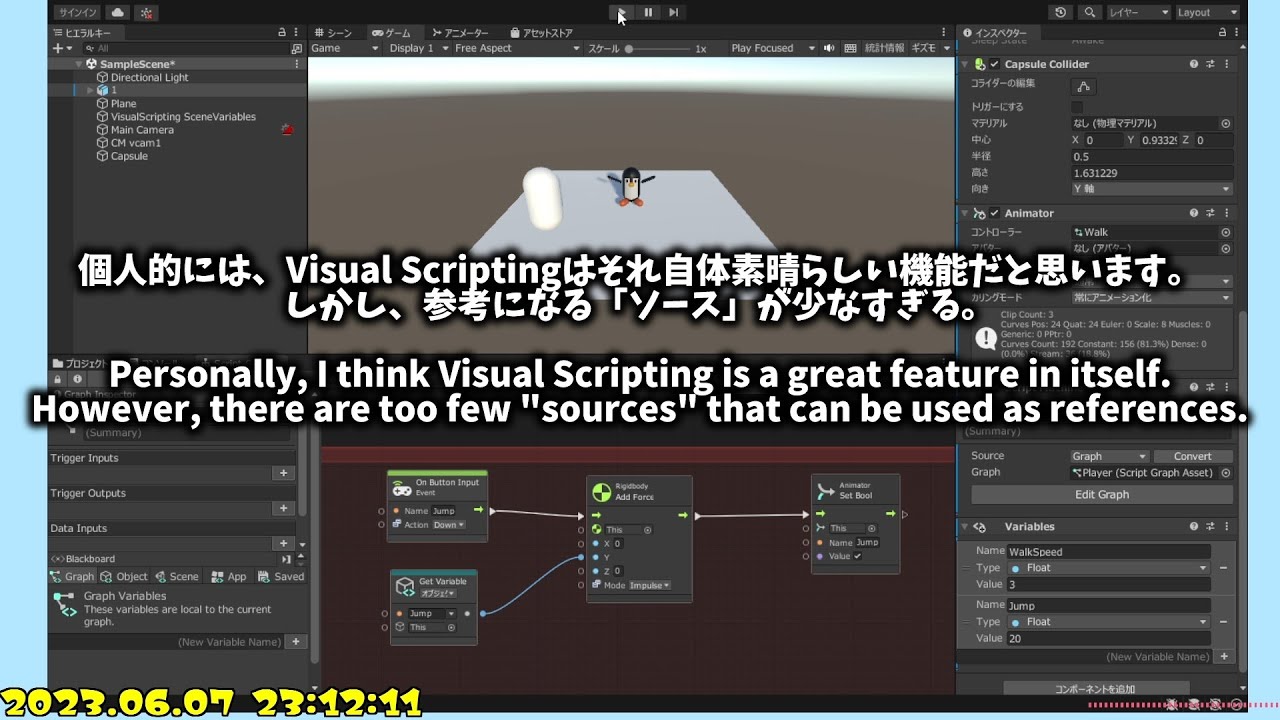Toggle the Mute Audio speaker icon

click(x=829, y=48)
